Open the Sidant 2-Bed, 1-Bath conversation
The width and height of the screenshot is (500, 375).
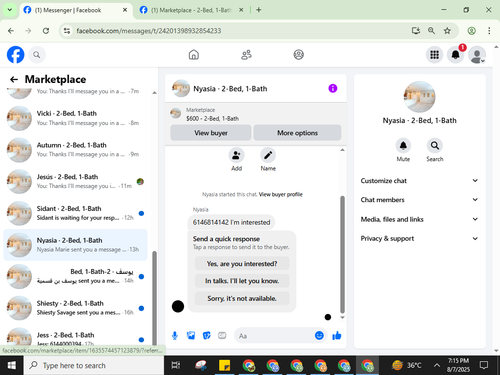click(75, 213)
